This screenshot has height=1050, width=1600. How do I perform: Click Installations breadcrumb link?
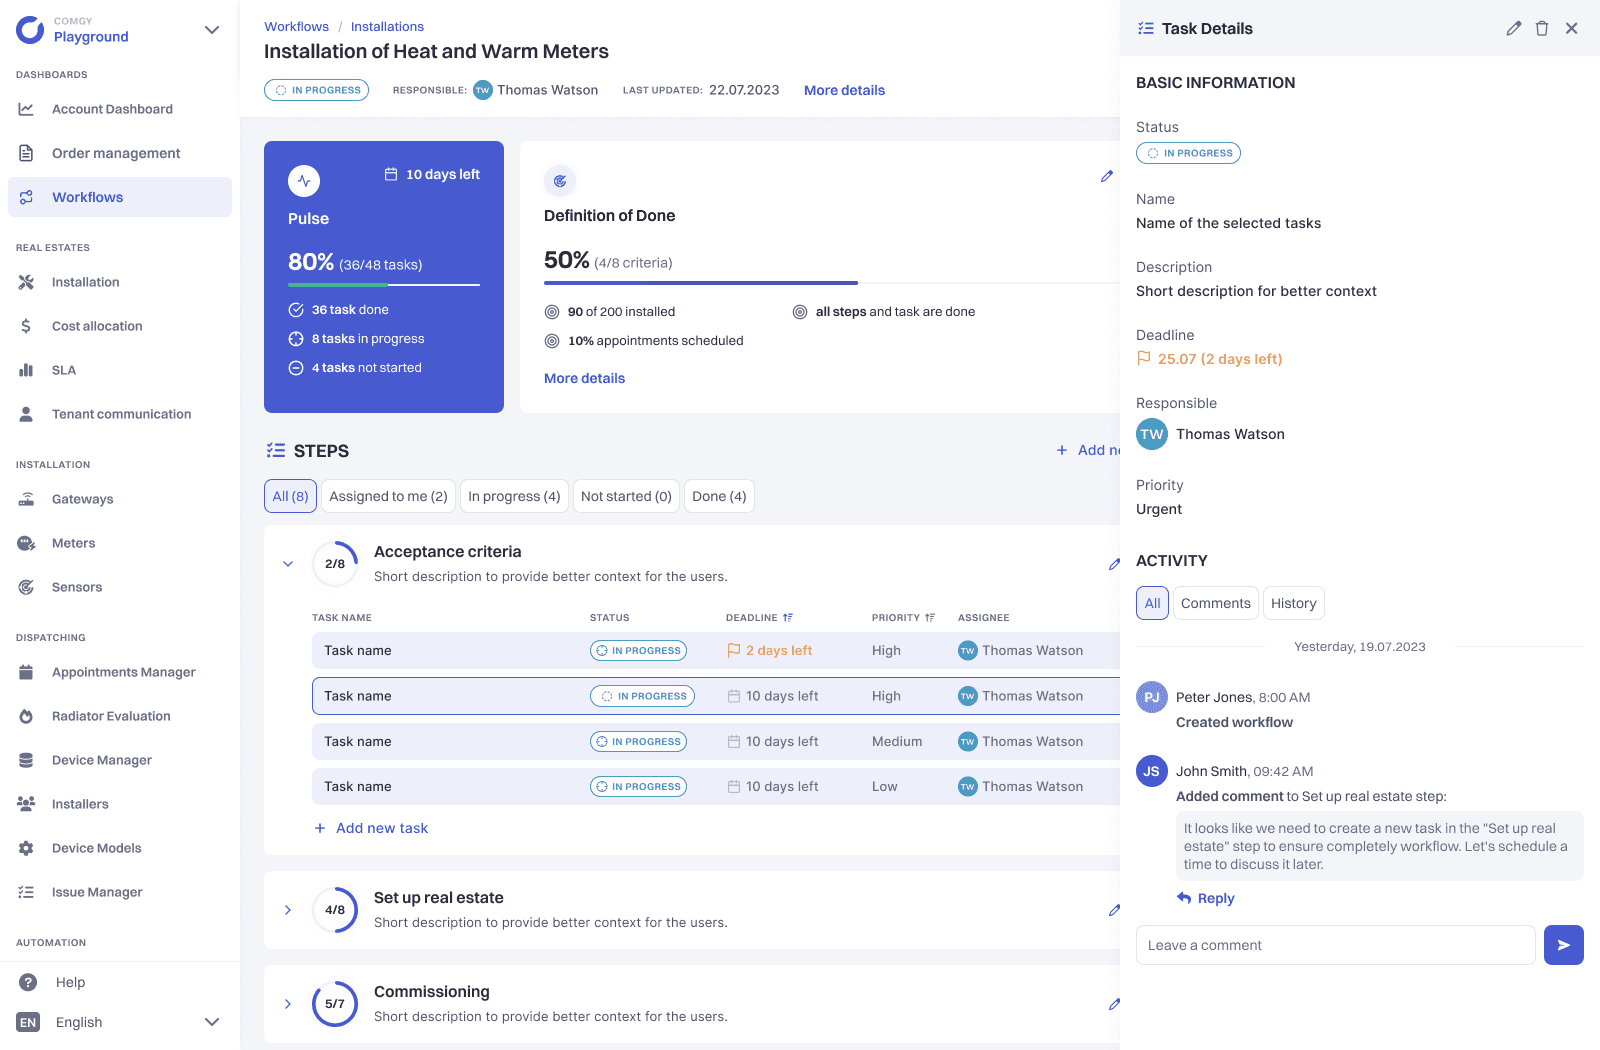(x=387, y=27)
